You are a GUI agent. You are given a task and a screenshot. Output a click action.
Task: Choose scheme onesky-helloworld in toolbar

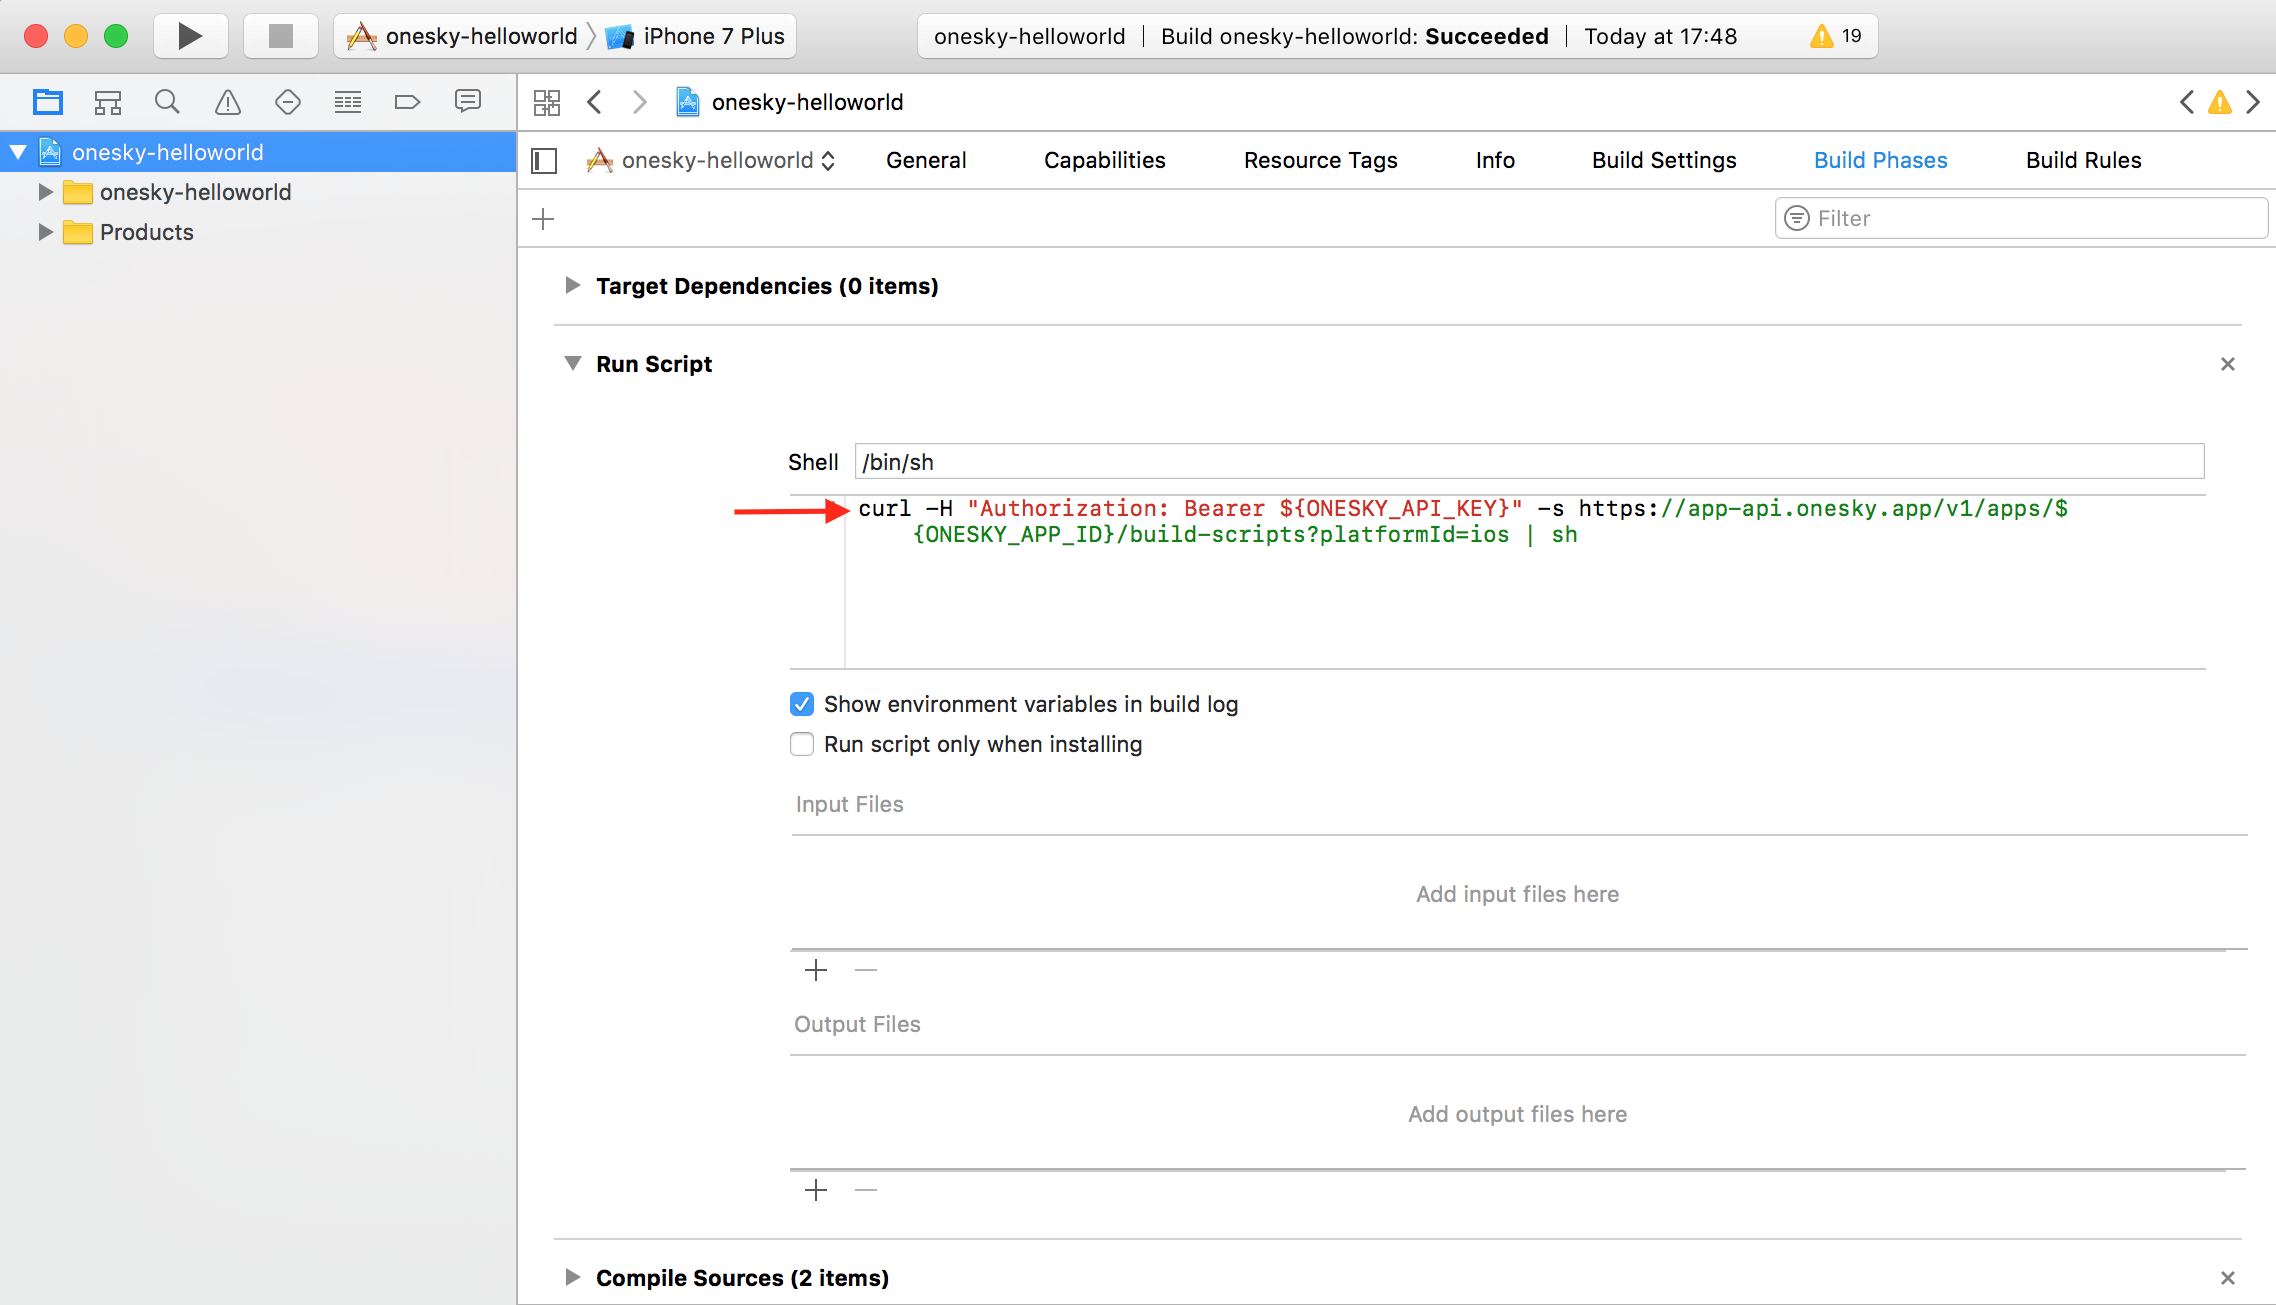coord(462,36)
